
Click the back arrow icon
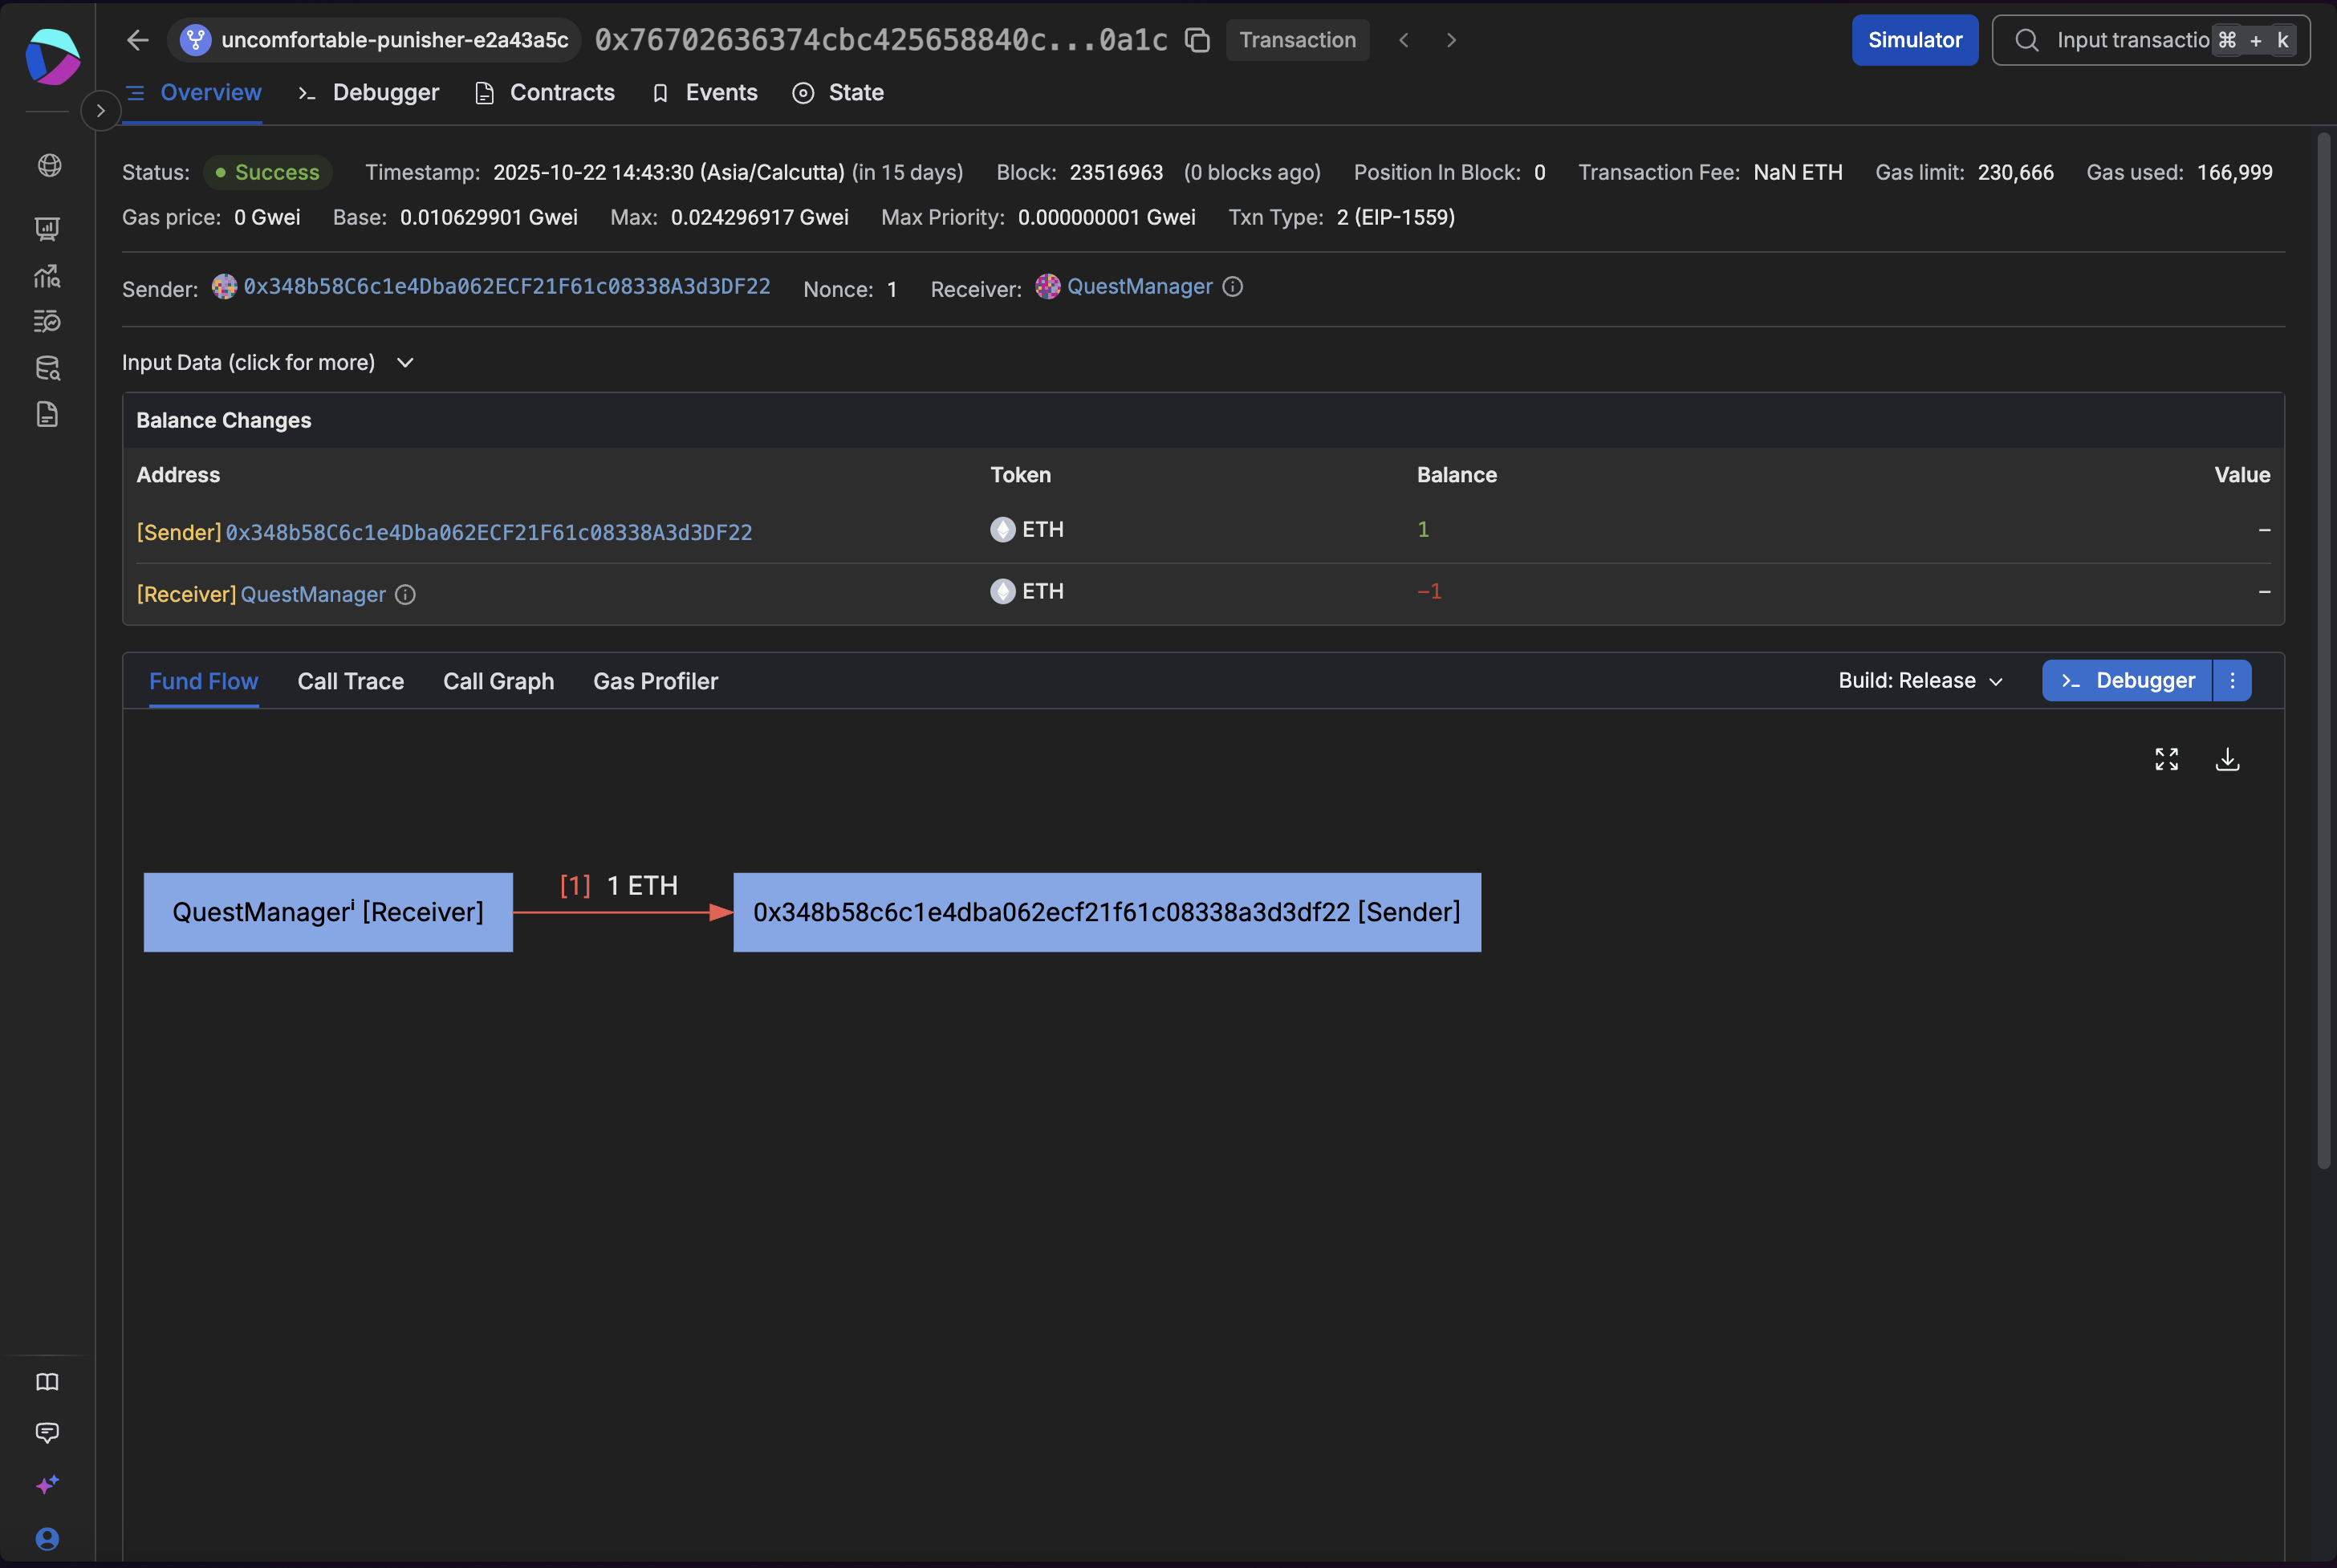(x=138, y=40)
